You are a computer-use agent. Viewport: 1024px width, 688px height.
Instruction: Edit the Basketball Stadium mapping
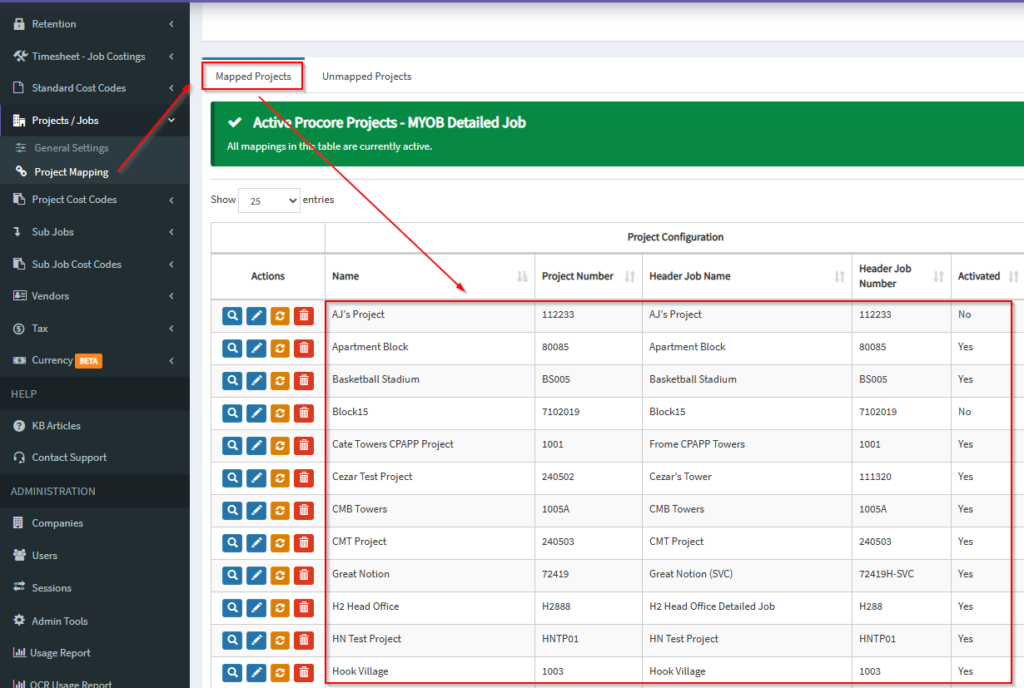pyautogui.click(x=256, y=381)
